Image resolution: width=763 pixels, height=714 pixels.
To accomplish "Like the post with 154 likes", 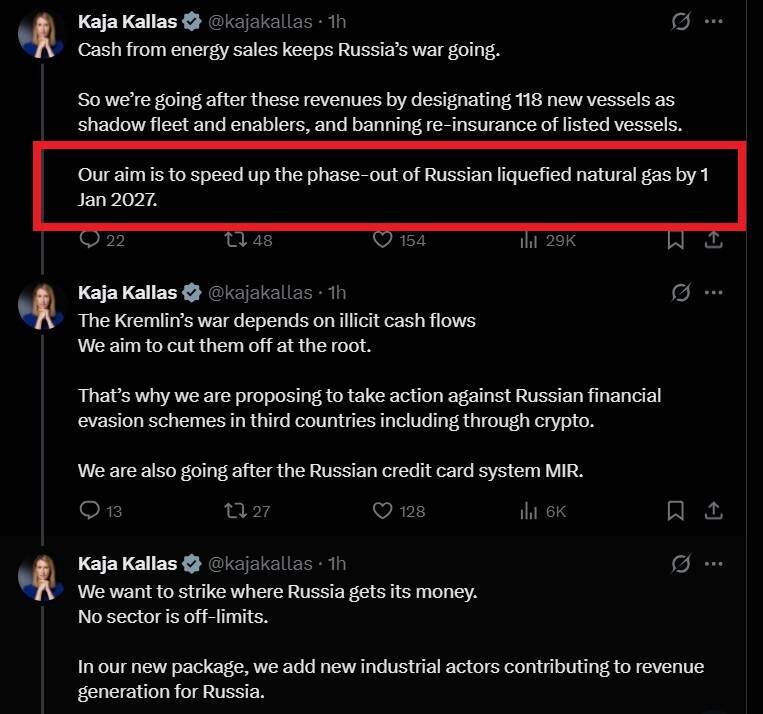I will pyautogui.click(x=382, y=240).
